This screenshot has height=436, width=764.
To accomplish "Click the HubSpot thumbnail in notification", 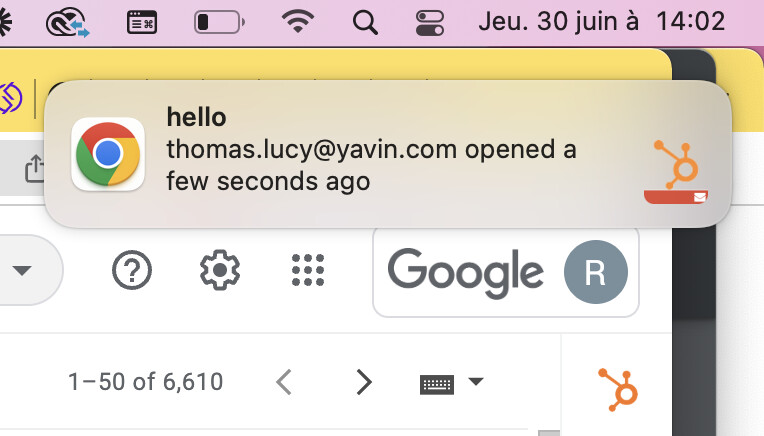I will (x=676, y=171).
